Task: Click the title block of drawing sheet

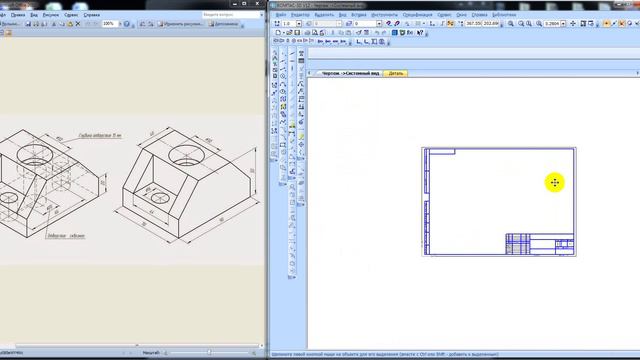Action: point(540,244)
